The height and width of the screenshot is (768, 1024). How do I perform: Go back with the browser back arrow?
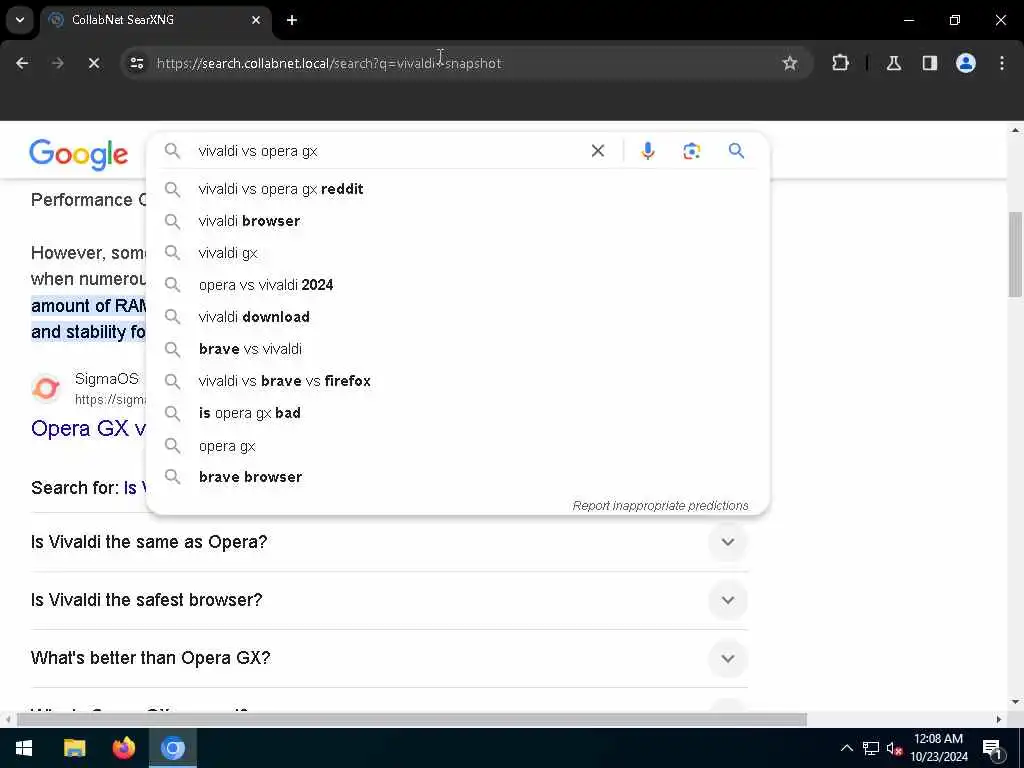click(22, 63)
